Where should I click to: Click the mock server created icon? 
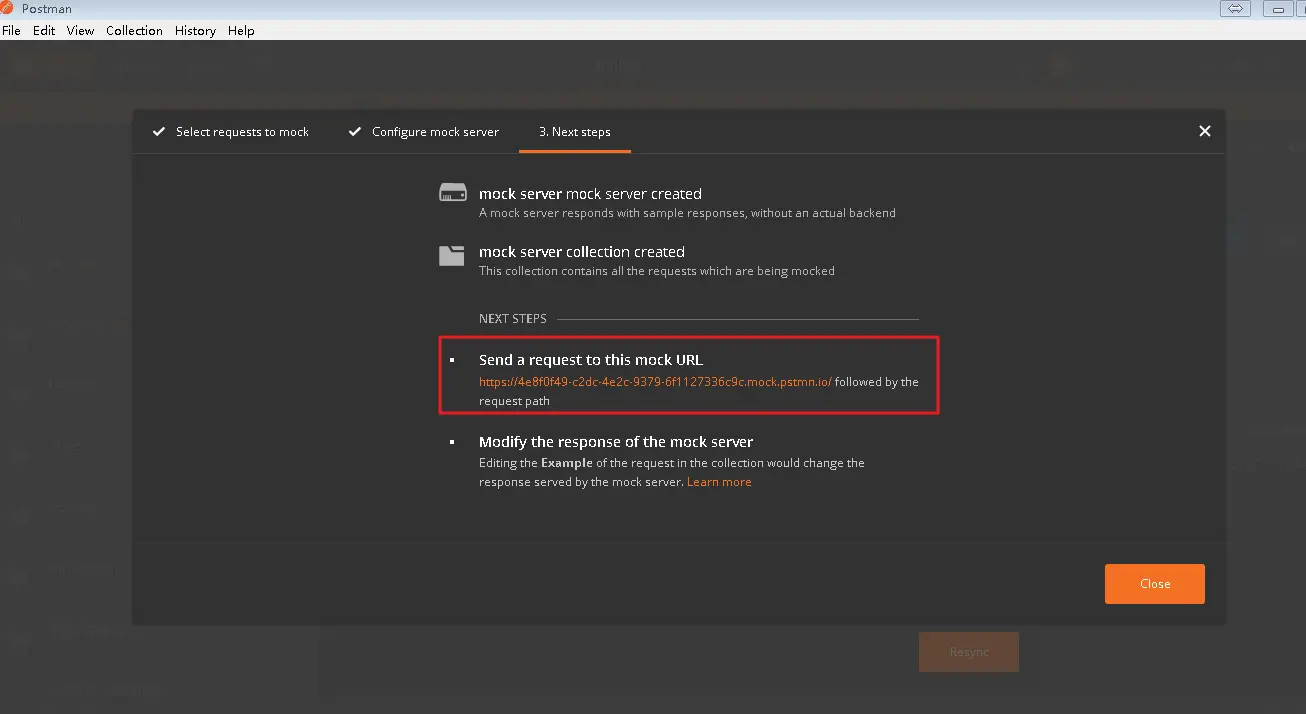click(453, 193)
